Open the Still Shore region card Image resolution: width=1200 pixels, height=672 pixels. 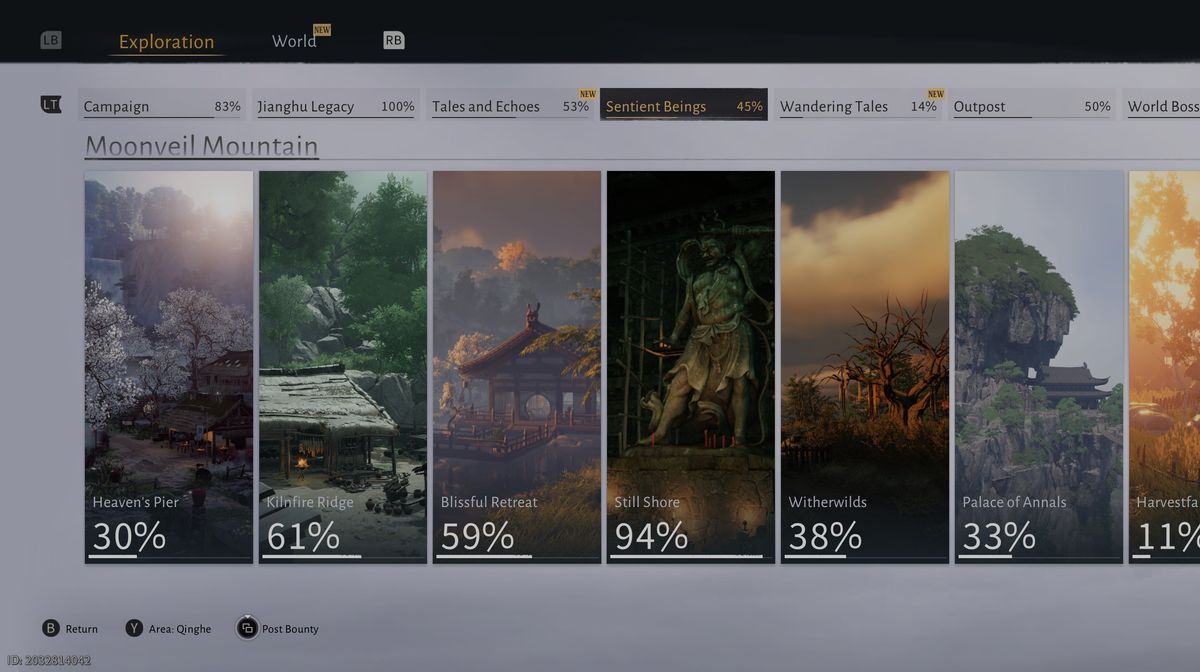point(691,367)
